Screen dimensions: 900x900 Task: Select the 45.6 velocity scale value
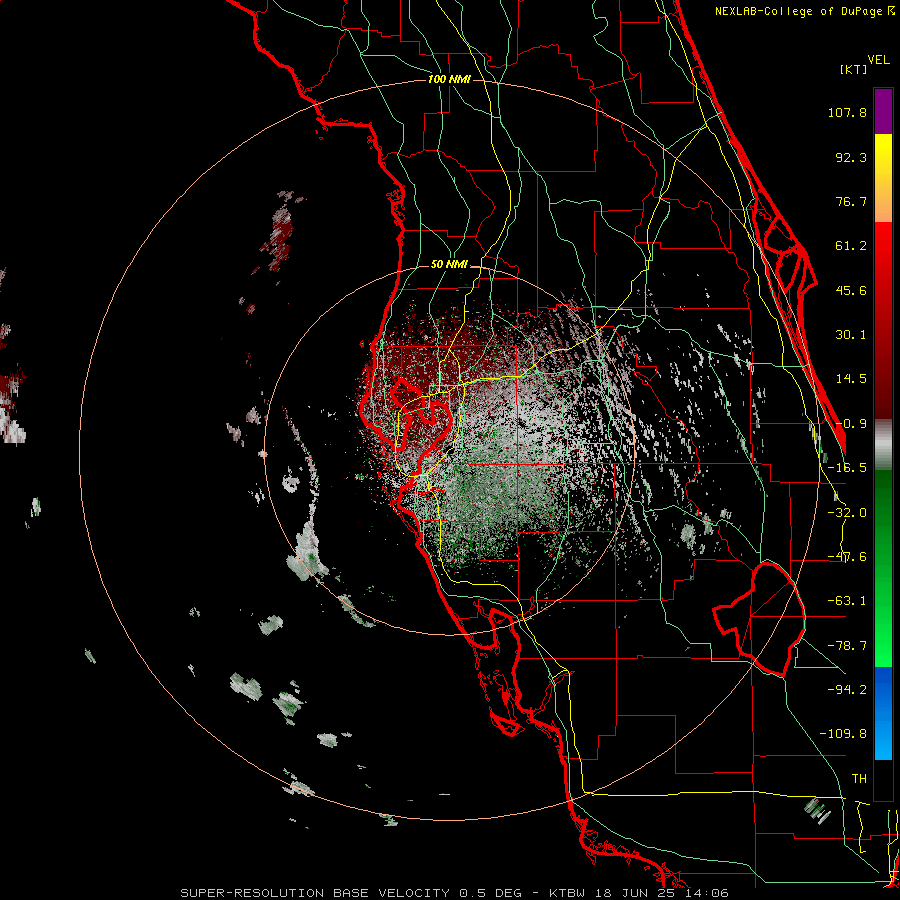click(851, 290)
